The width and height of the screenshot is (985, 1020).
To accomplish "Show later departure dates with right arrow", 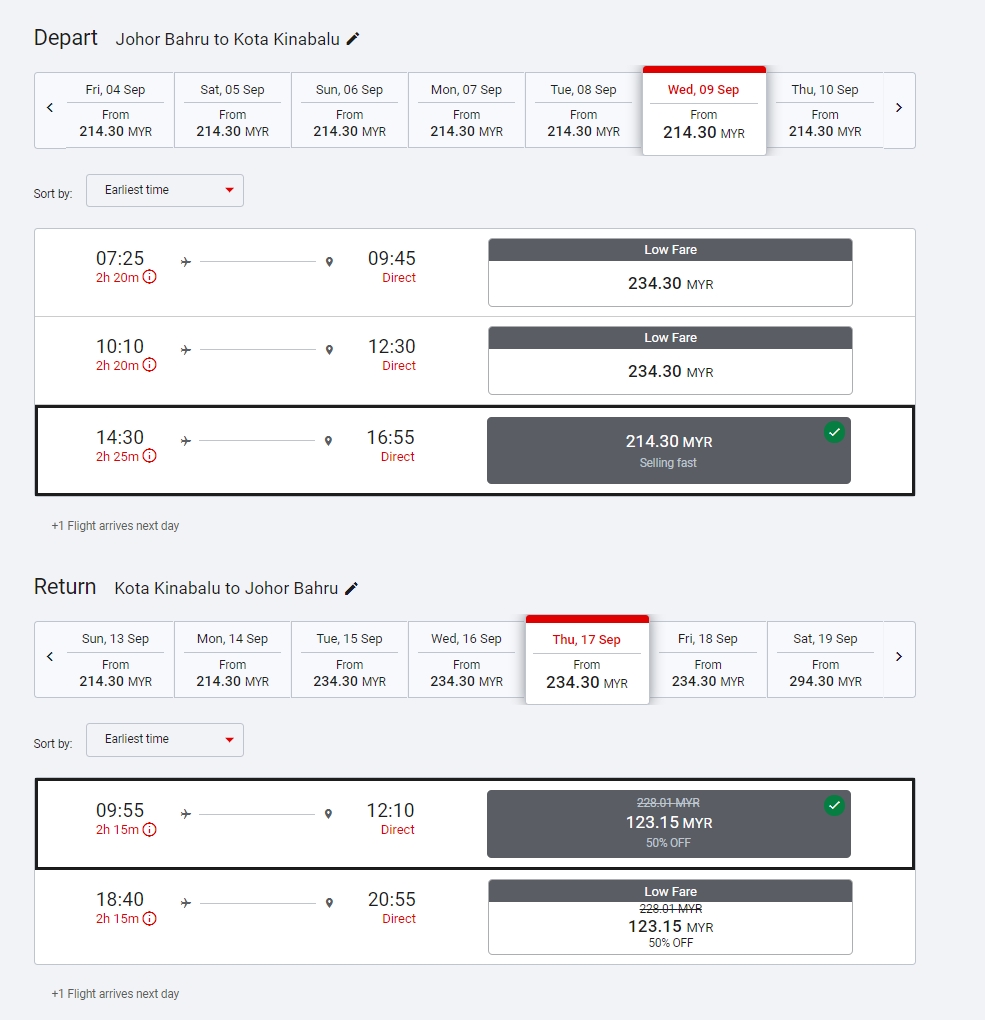I will coord(899,108).
